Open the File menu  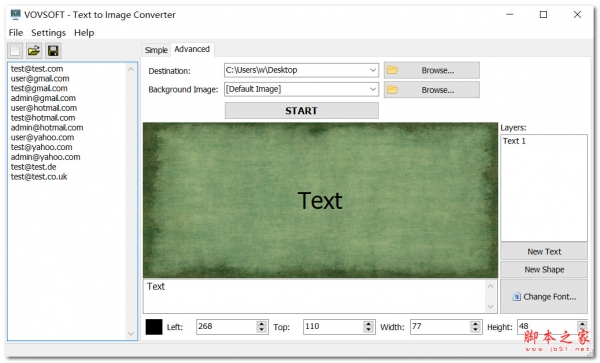tap(16, 33)
